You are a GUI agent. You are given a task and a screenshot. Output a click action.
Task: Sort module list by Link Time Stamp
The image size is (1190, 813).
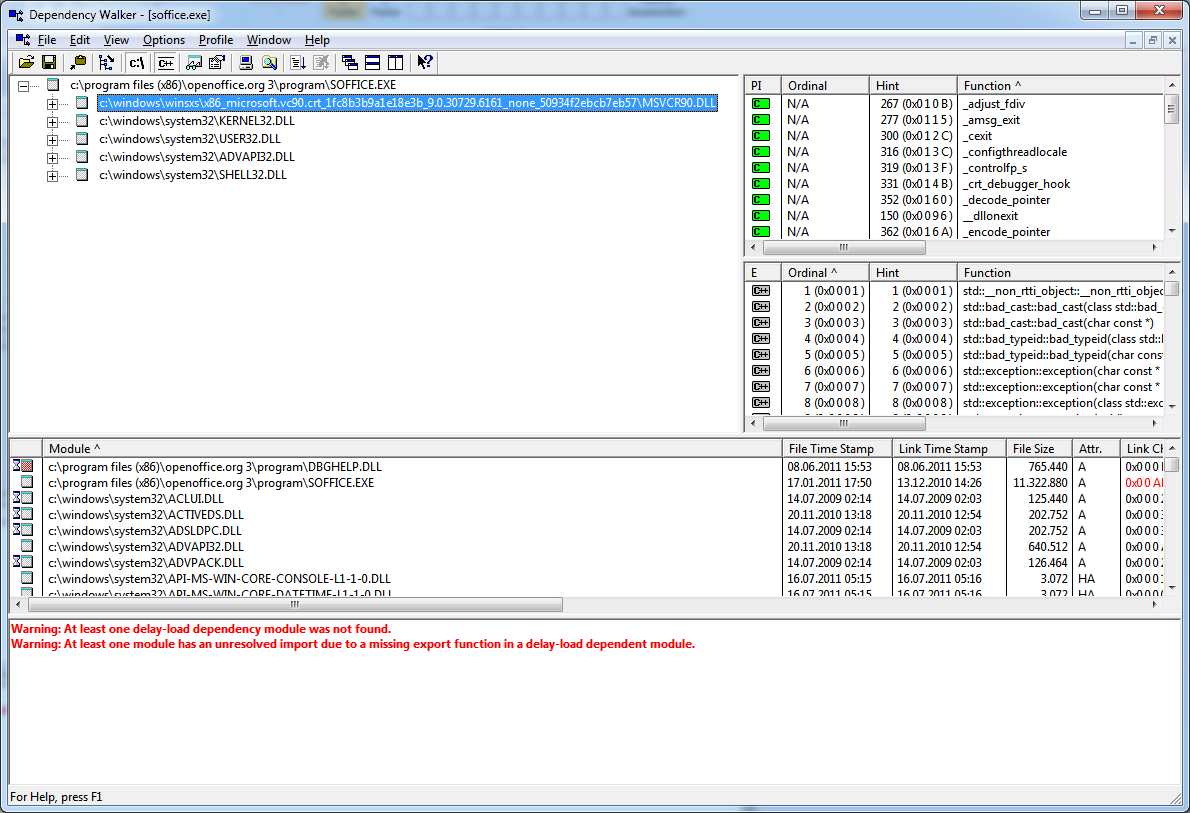point(948,449)
